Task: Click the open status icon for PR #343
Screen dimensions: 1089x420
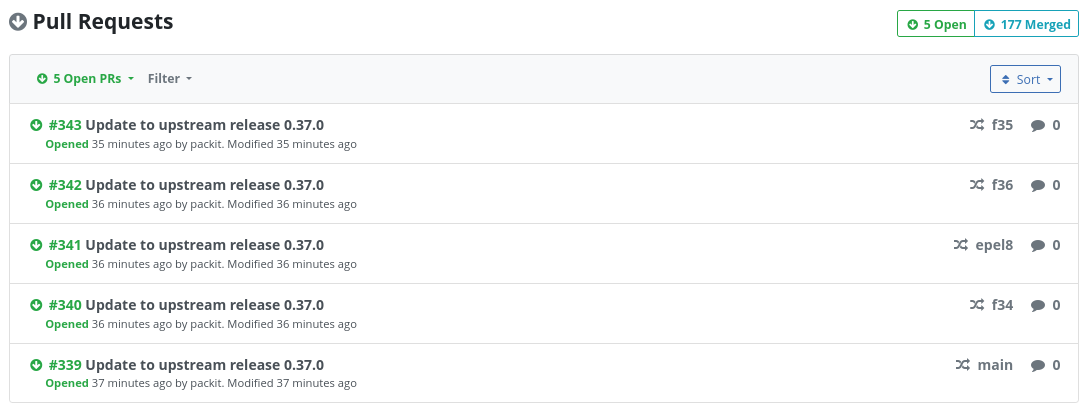Action: (36, 126)
